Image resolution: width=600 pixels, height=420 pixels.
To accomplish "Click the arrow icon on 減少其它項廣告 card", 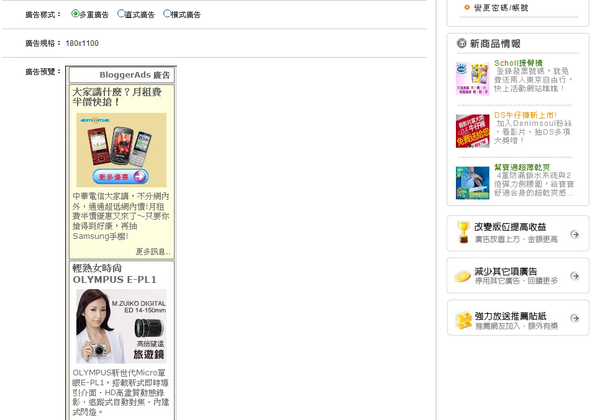I will tap(574, 276).
